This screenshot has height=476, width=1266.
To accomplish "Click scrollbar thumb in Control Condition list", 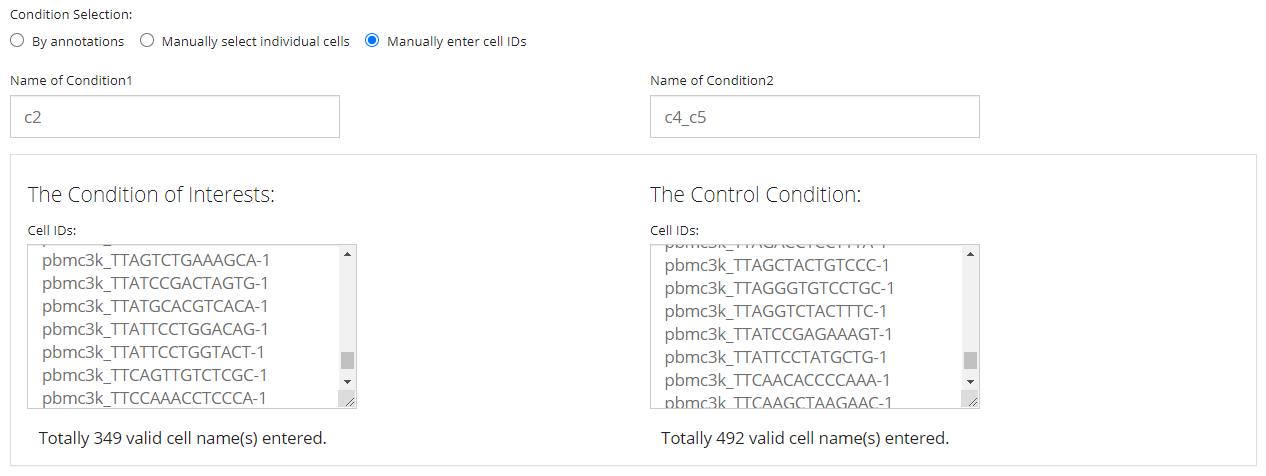I will (970, 360).
